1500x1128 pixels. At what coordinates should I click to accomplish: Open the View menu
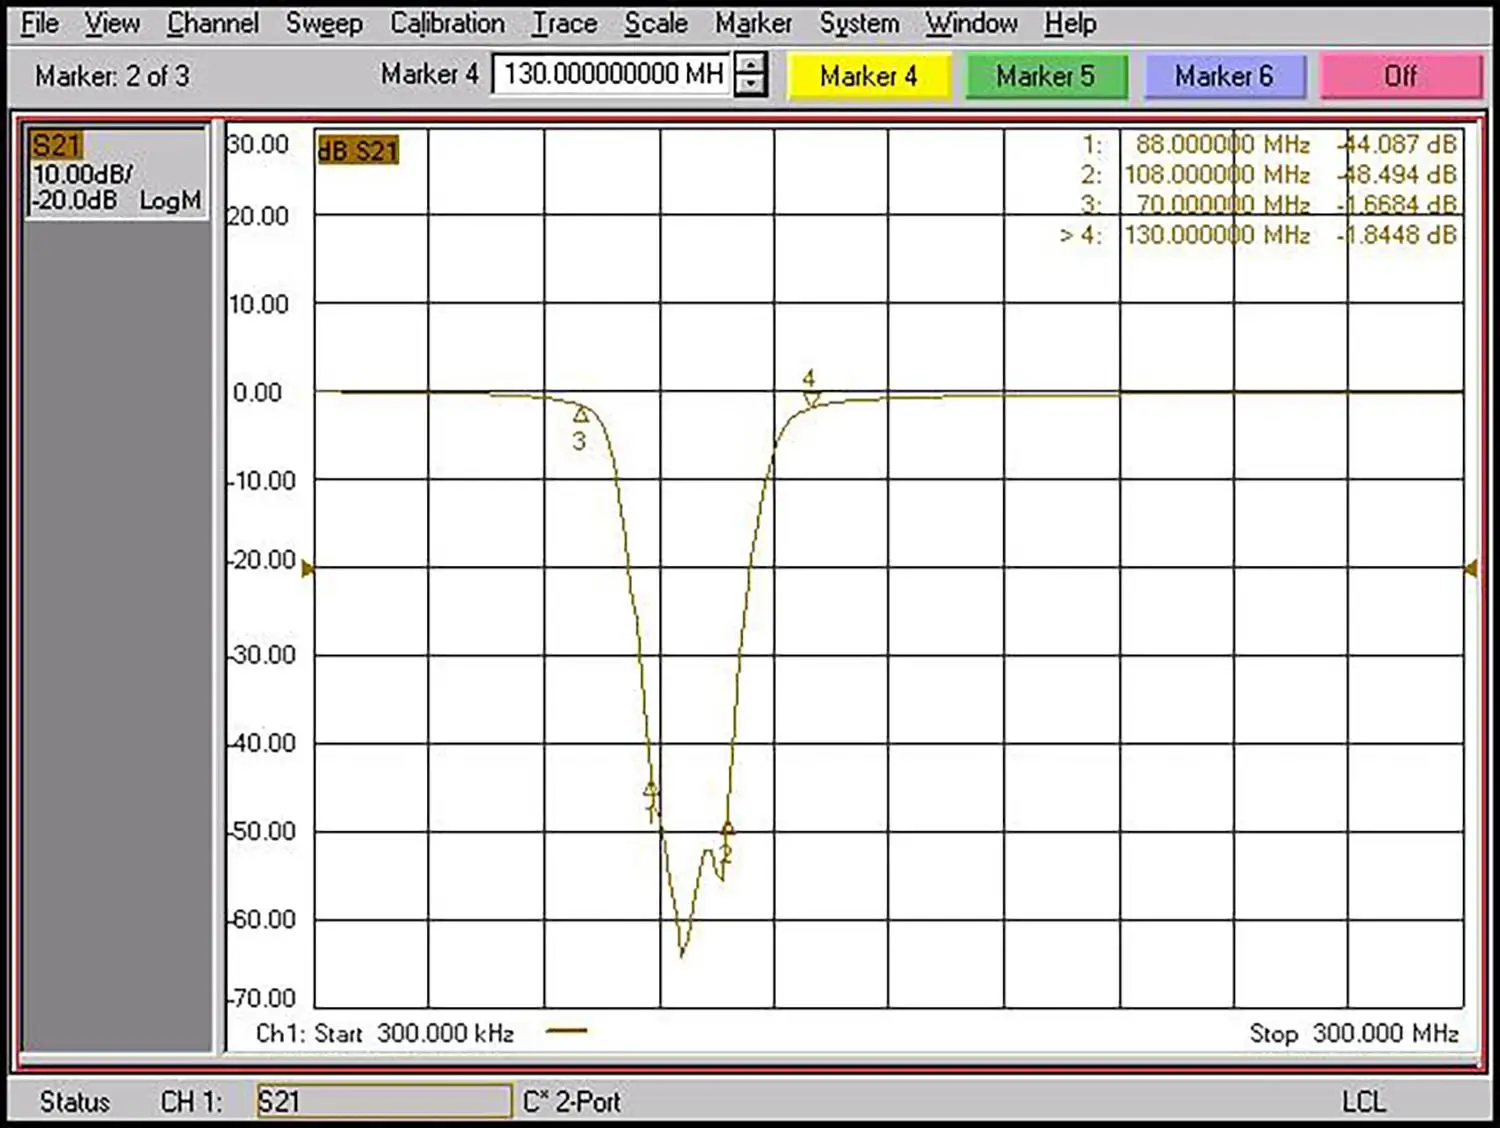click(111, 22)
